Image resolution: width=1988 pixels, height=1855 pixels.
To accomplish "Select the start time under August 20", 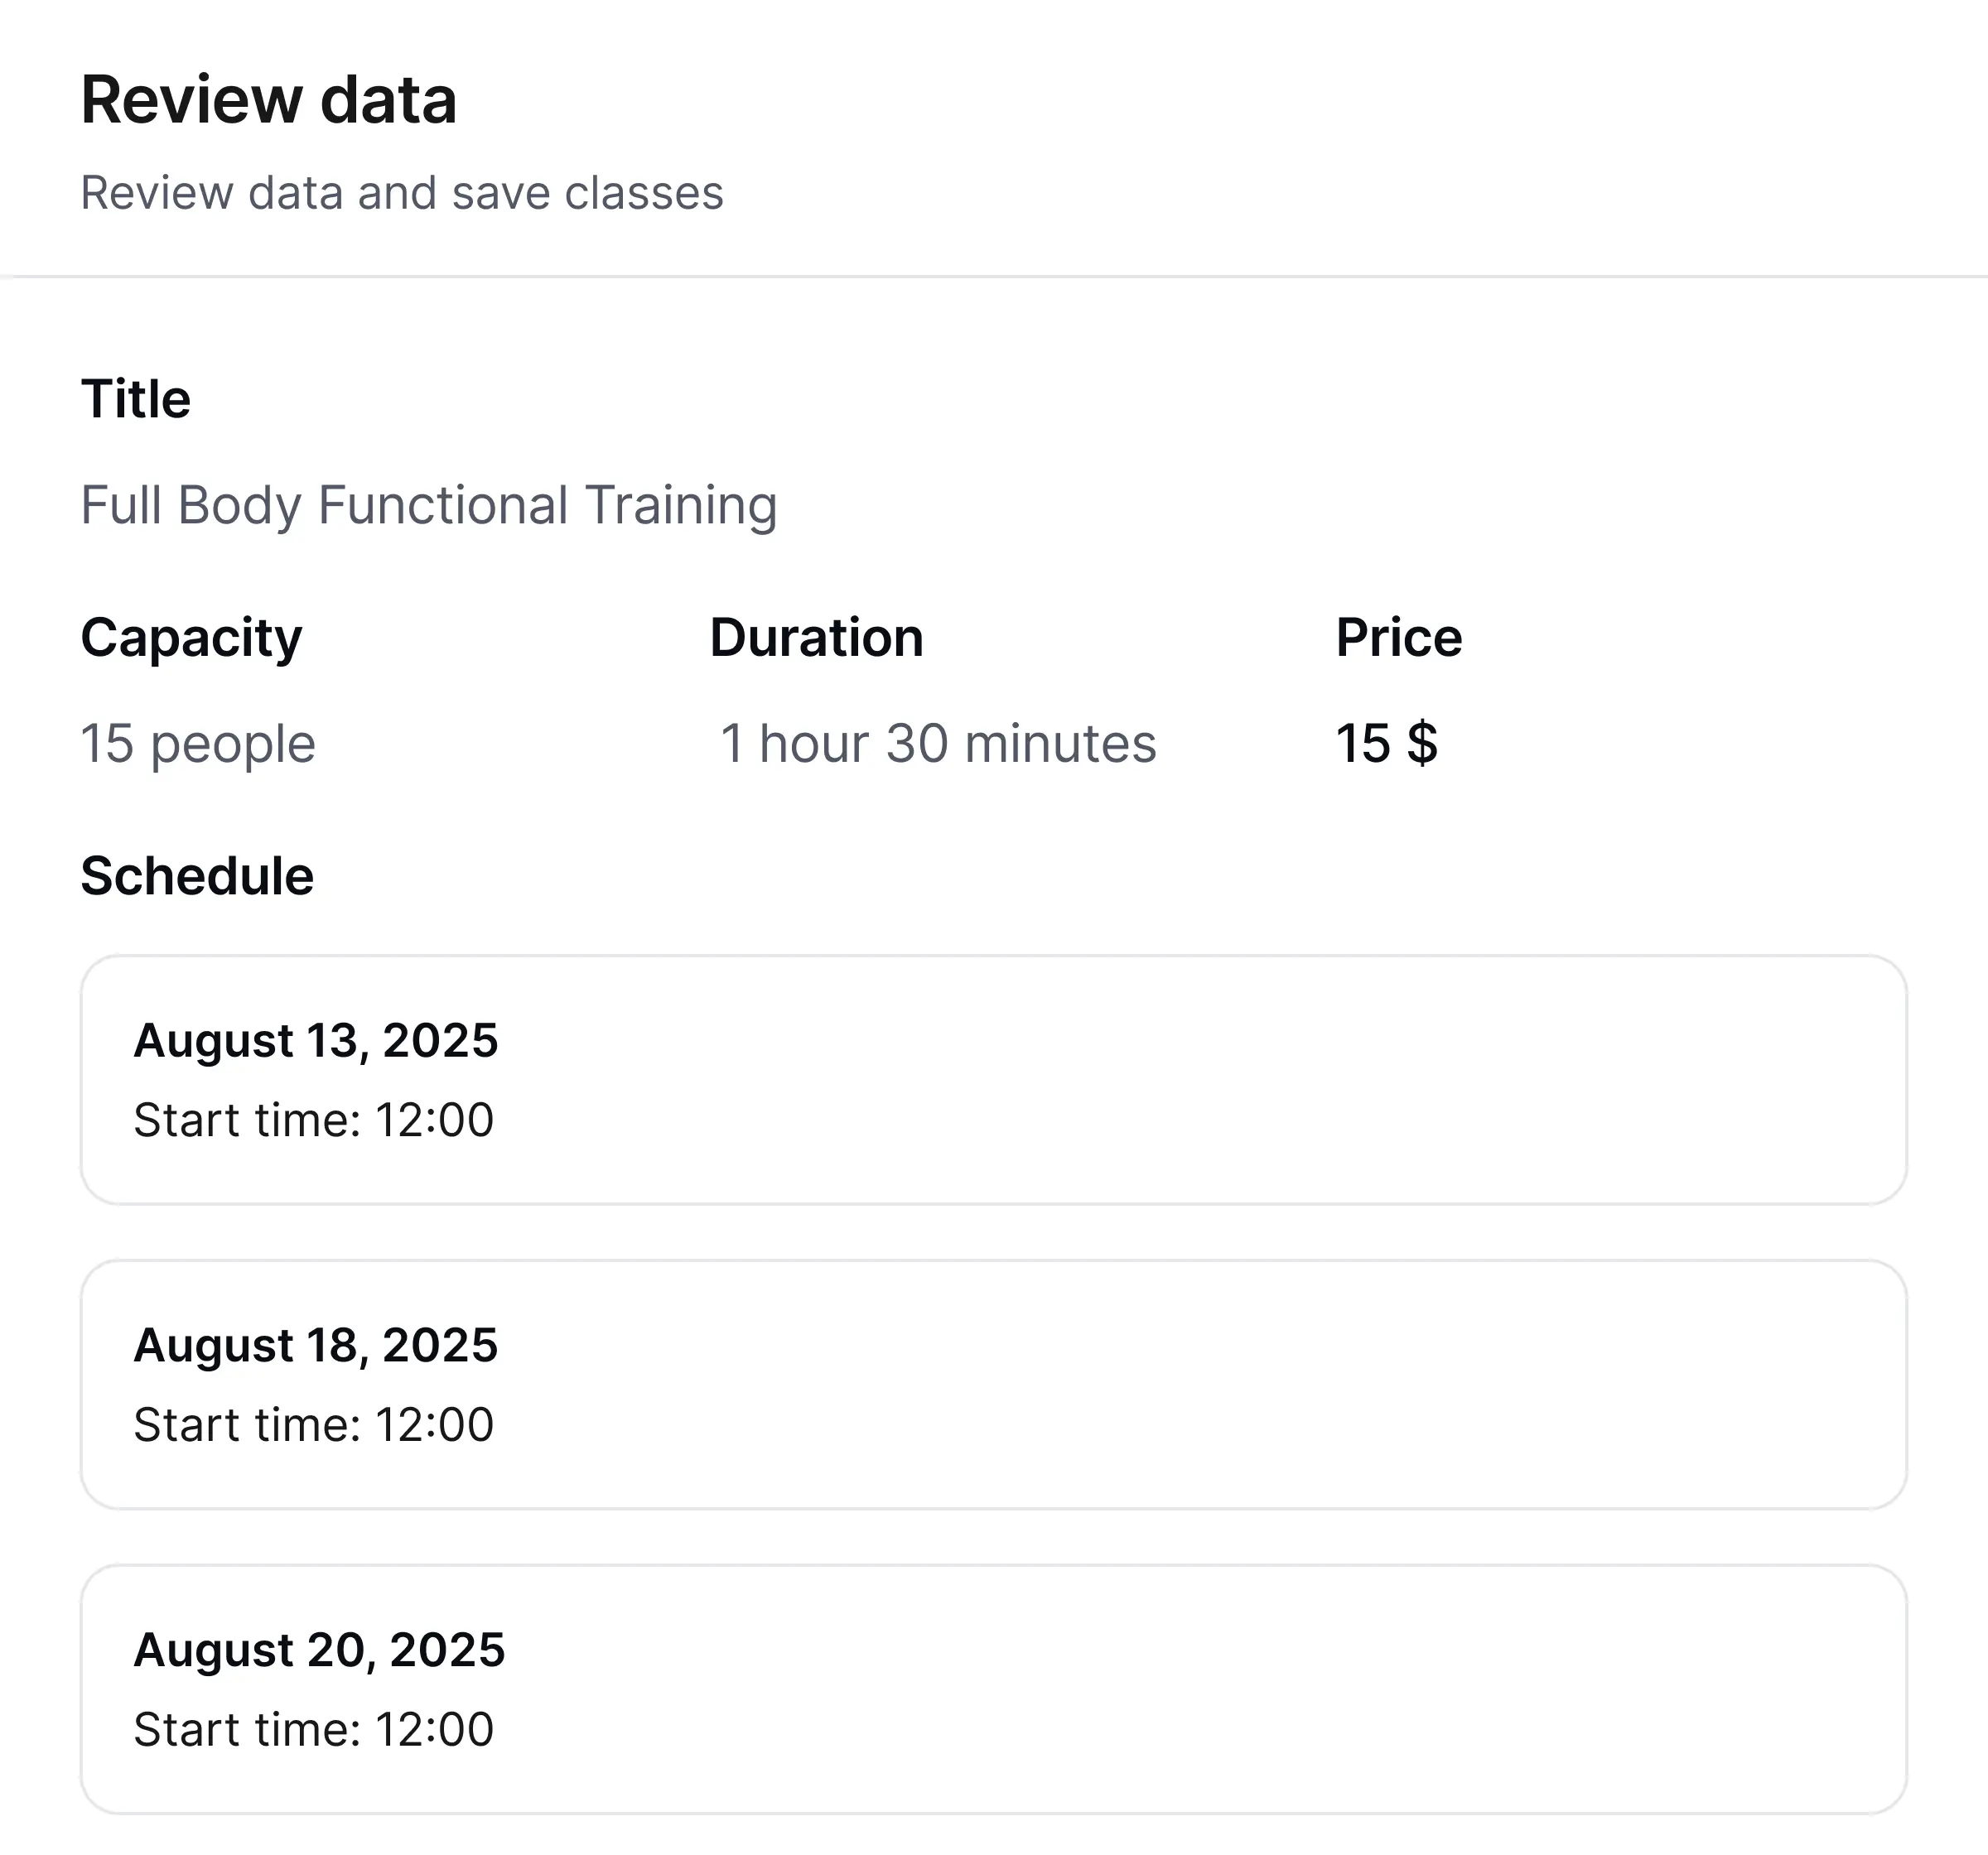I will [x=314, y=1730].
